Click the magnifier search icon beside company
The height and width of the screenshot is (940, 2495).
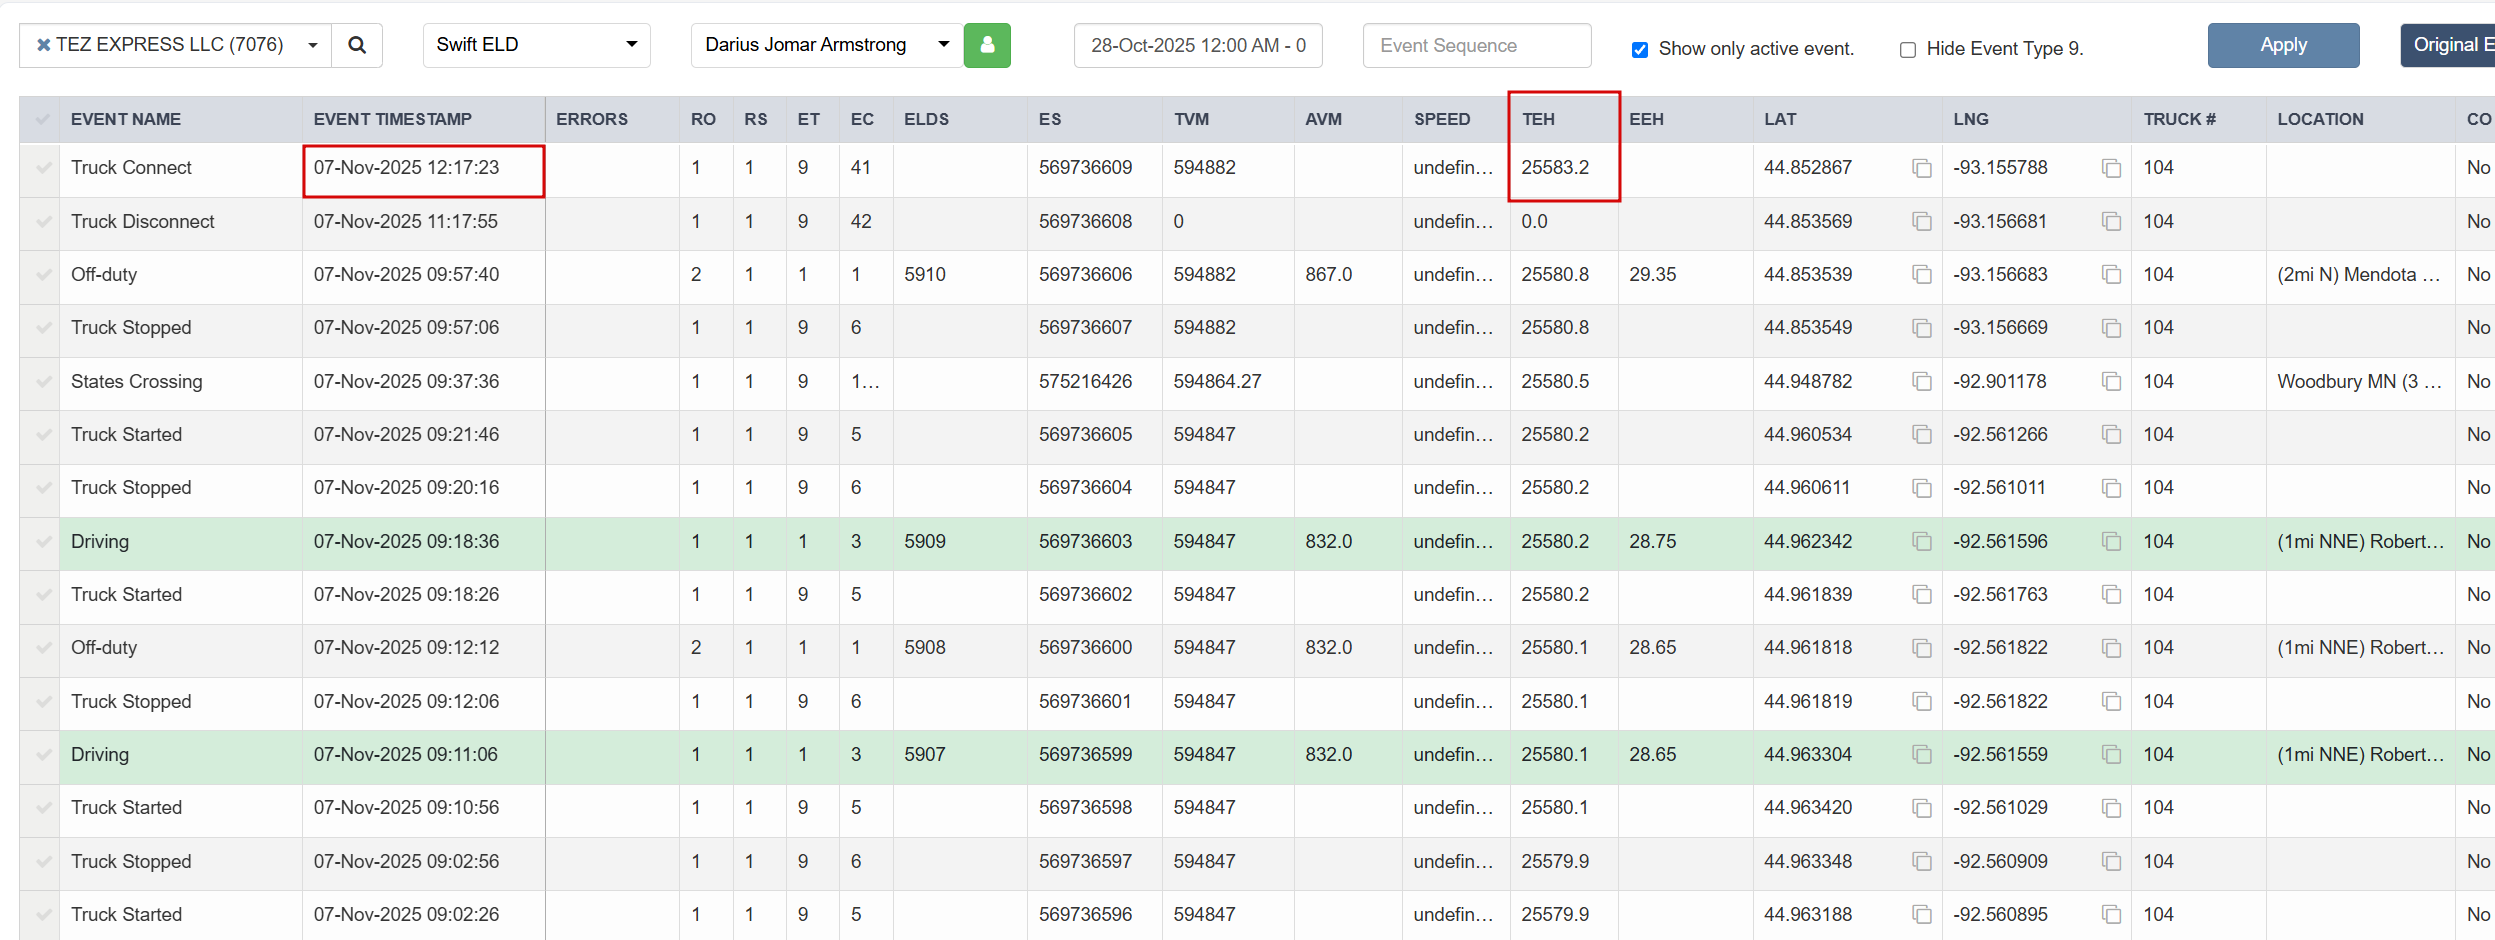point(357,45)
